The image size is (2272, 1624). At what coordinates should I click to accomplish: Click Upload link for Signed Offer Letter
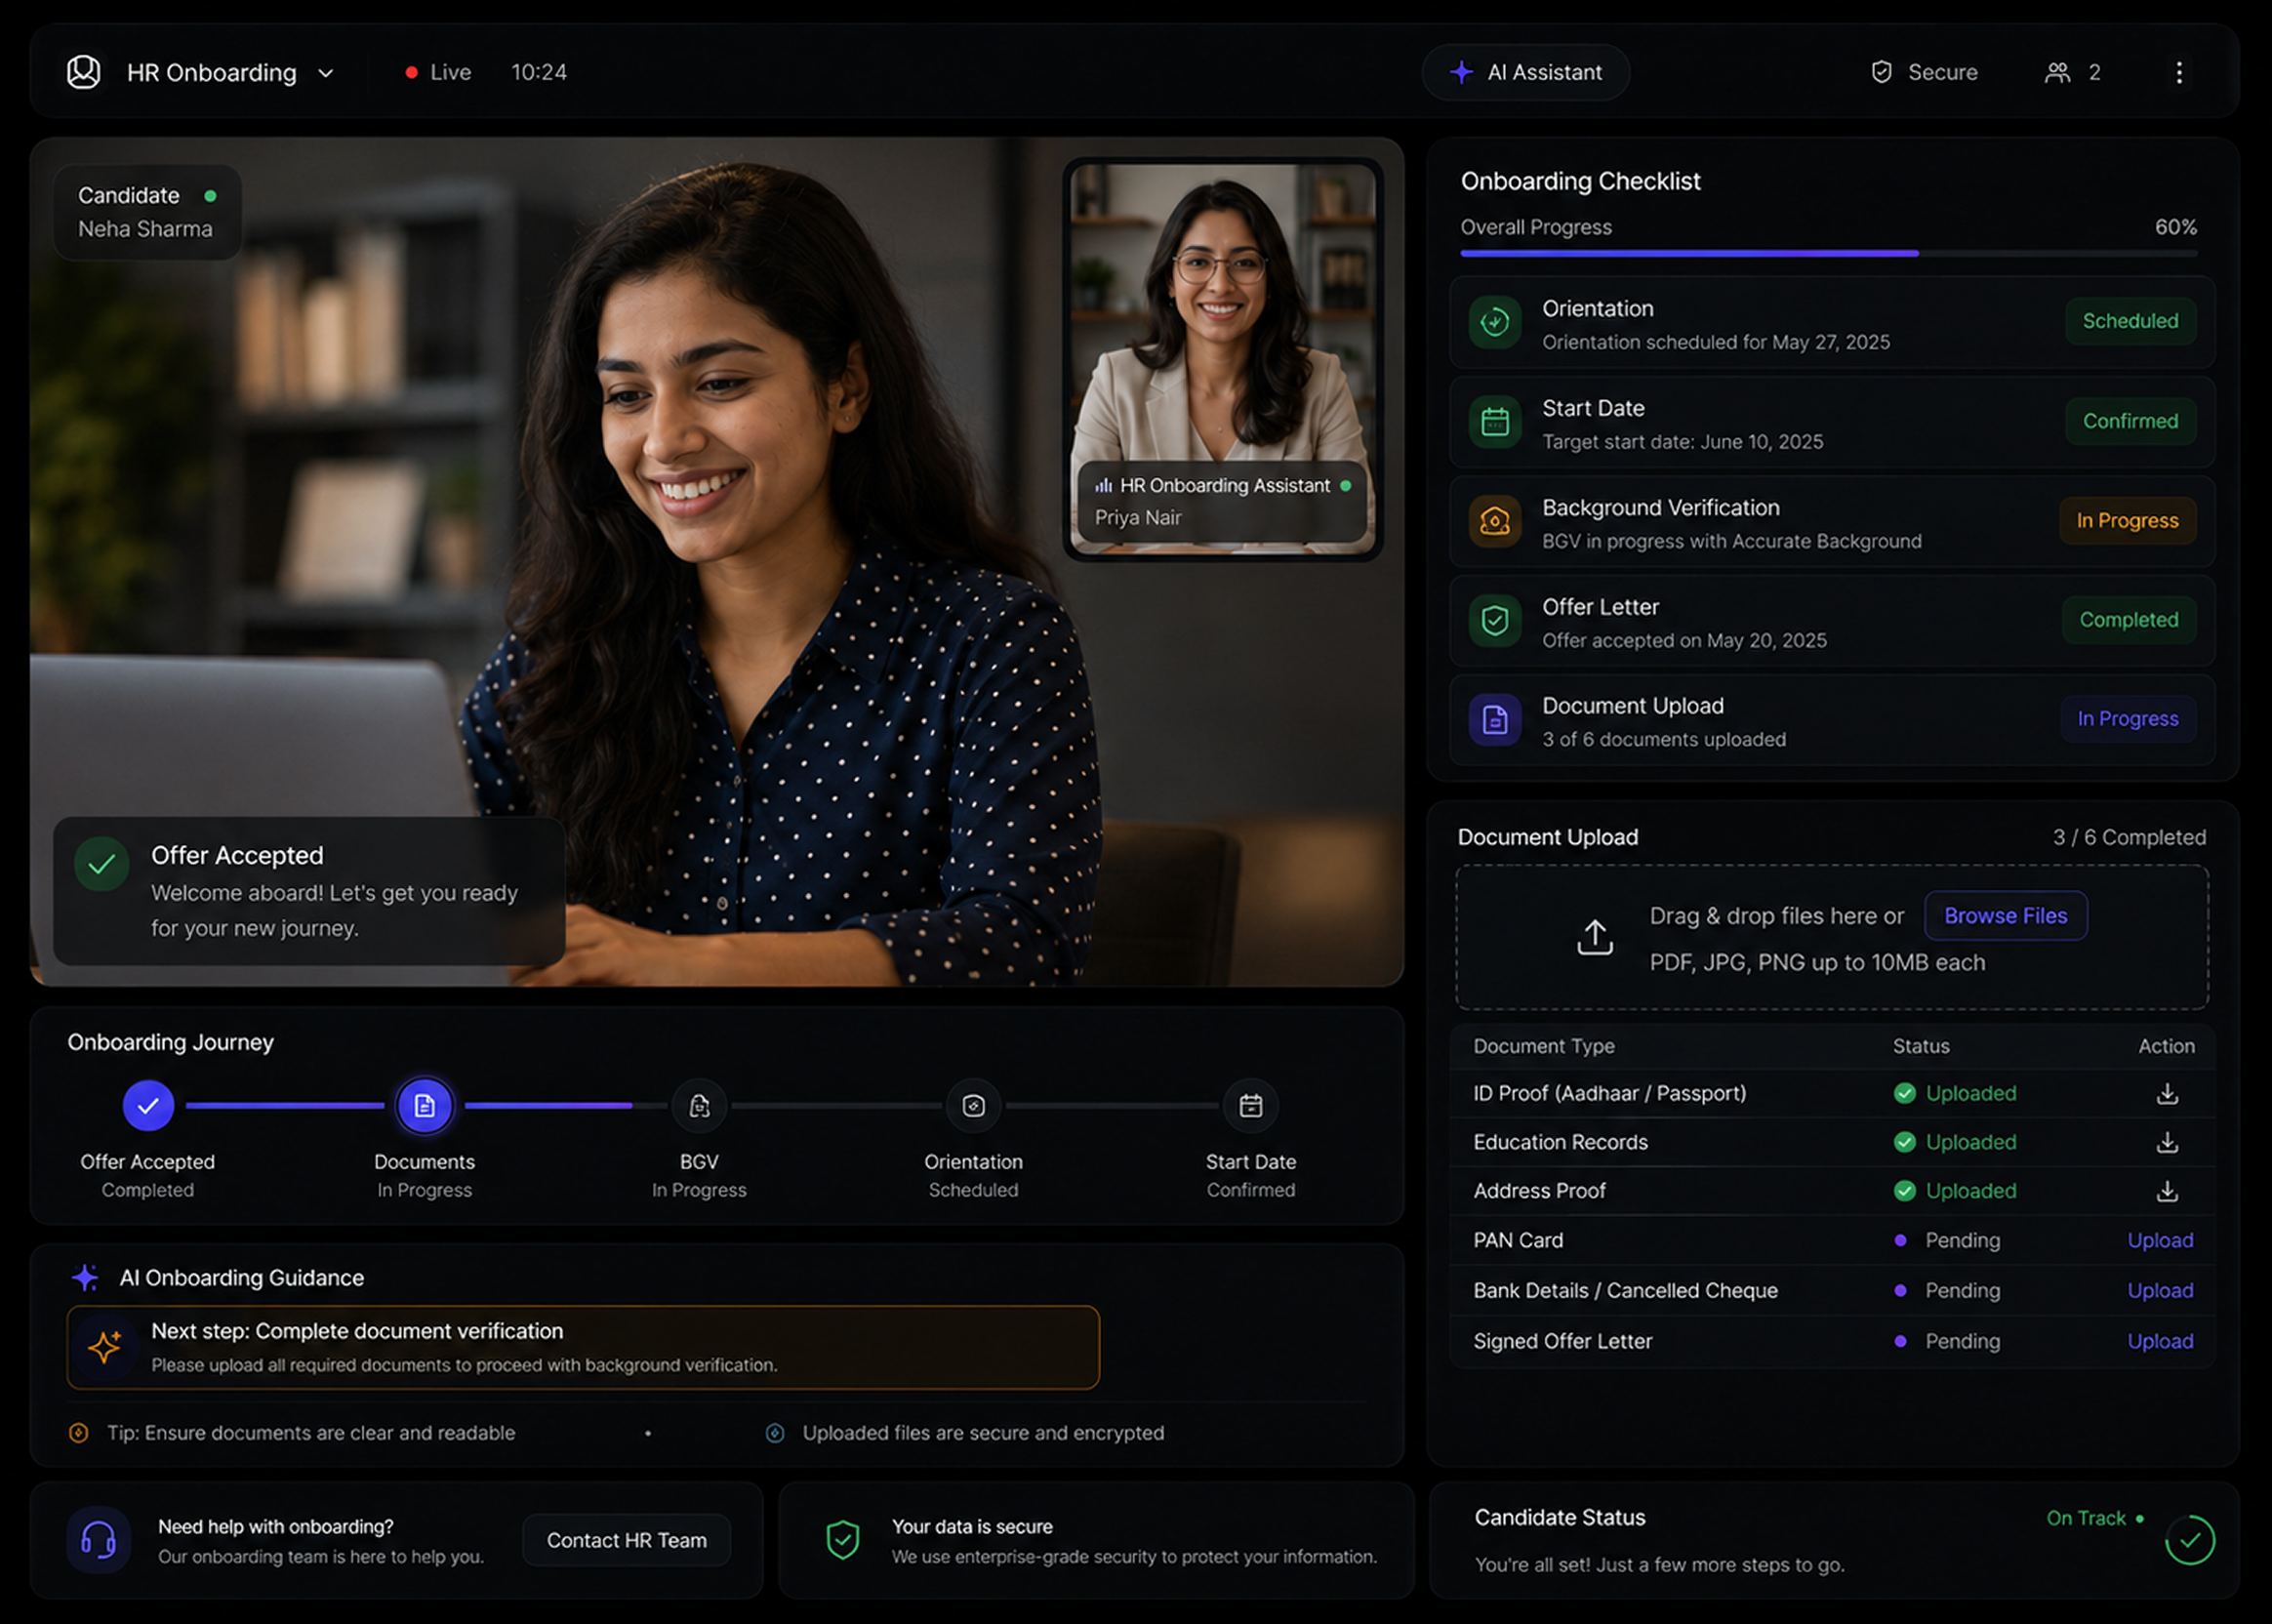2160,1341
